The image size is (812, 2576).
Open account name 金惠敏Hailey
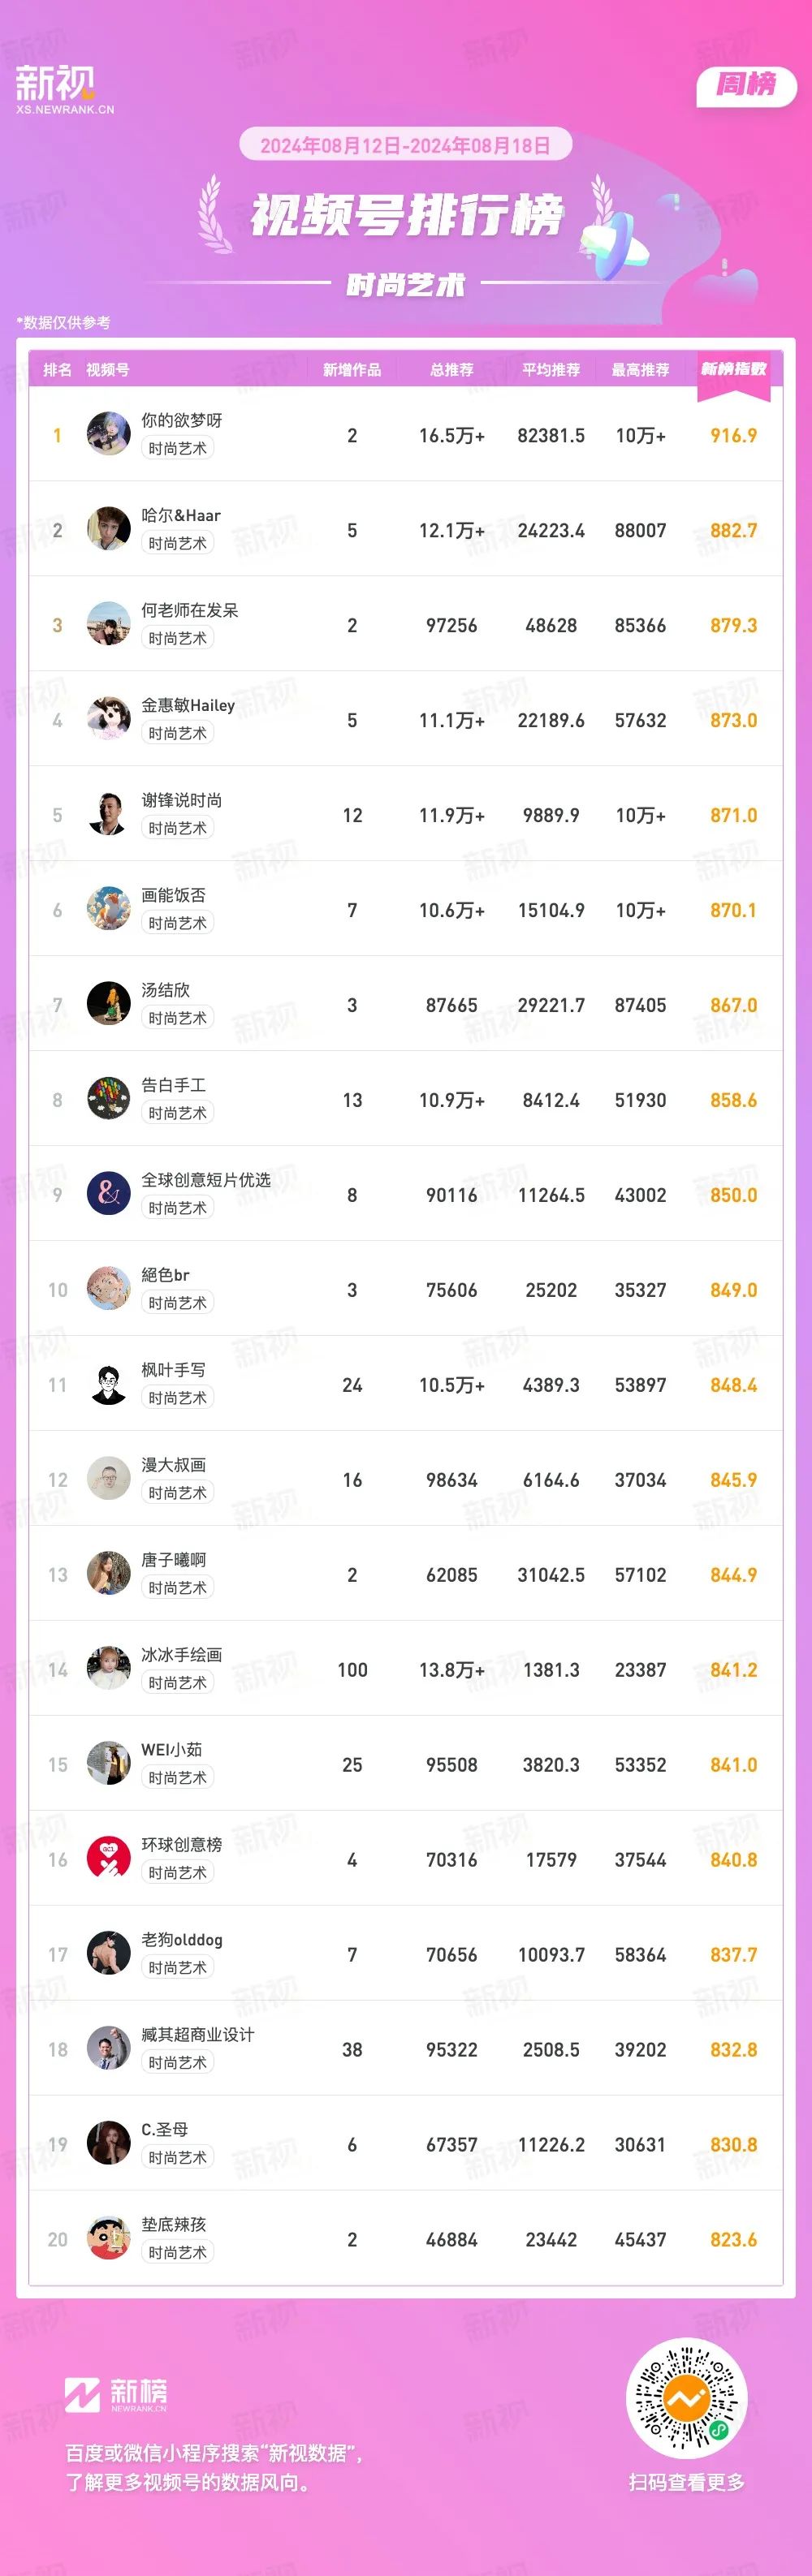point(188,705)
